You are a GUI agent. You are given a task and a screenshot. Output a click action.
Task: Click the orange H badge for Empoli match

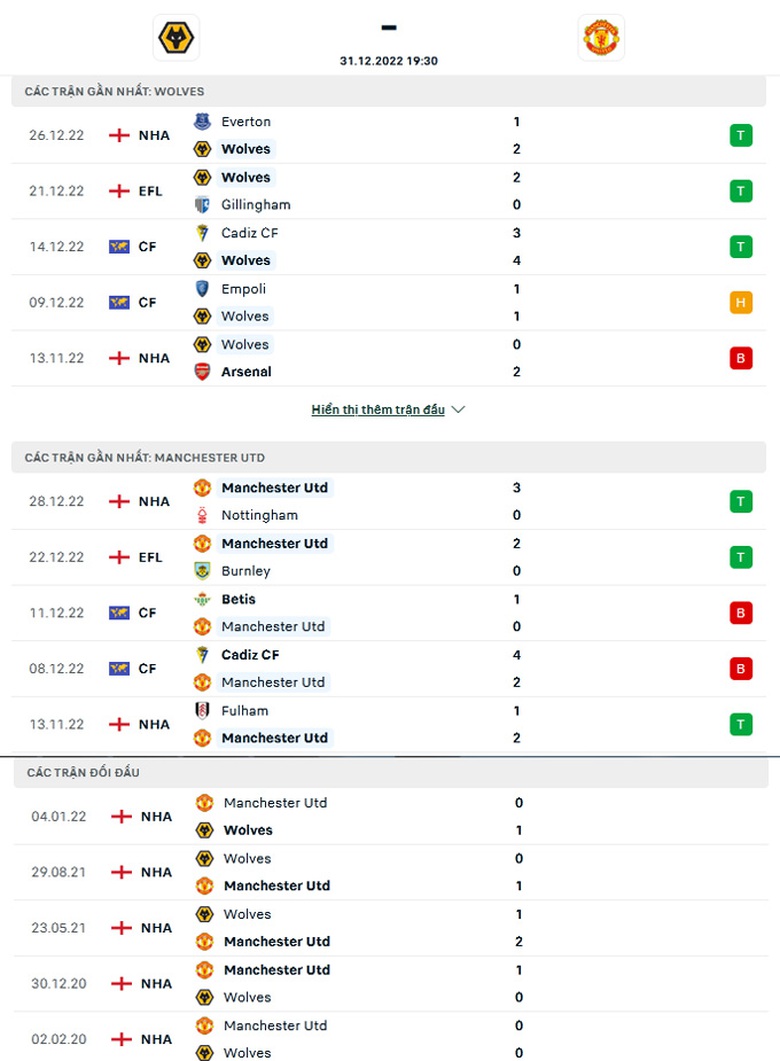741,302
